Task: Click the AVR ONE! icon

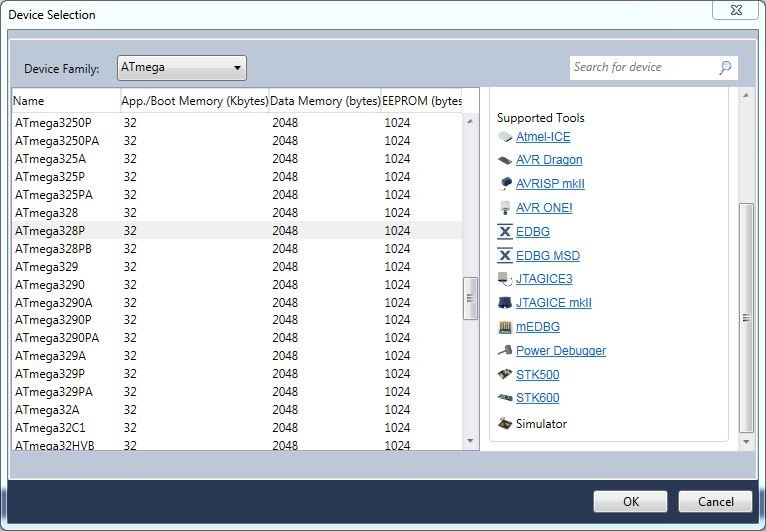Action: click(x=505, y=208)
